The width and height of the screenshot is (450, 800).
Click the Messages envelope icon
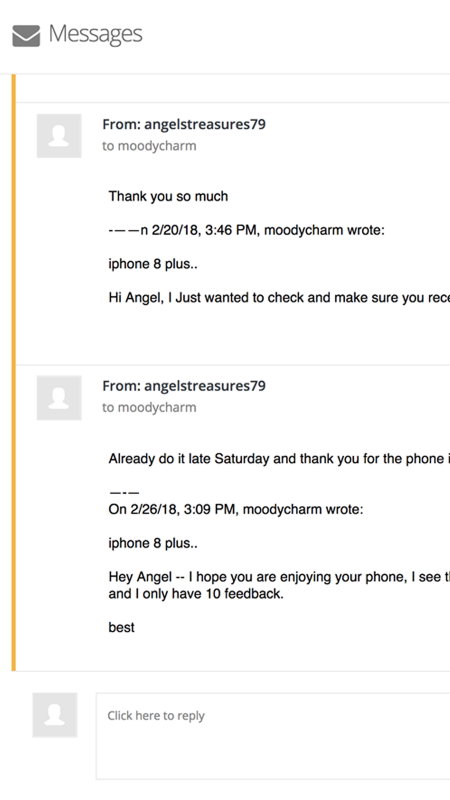[26, 36]
